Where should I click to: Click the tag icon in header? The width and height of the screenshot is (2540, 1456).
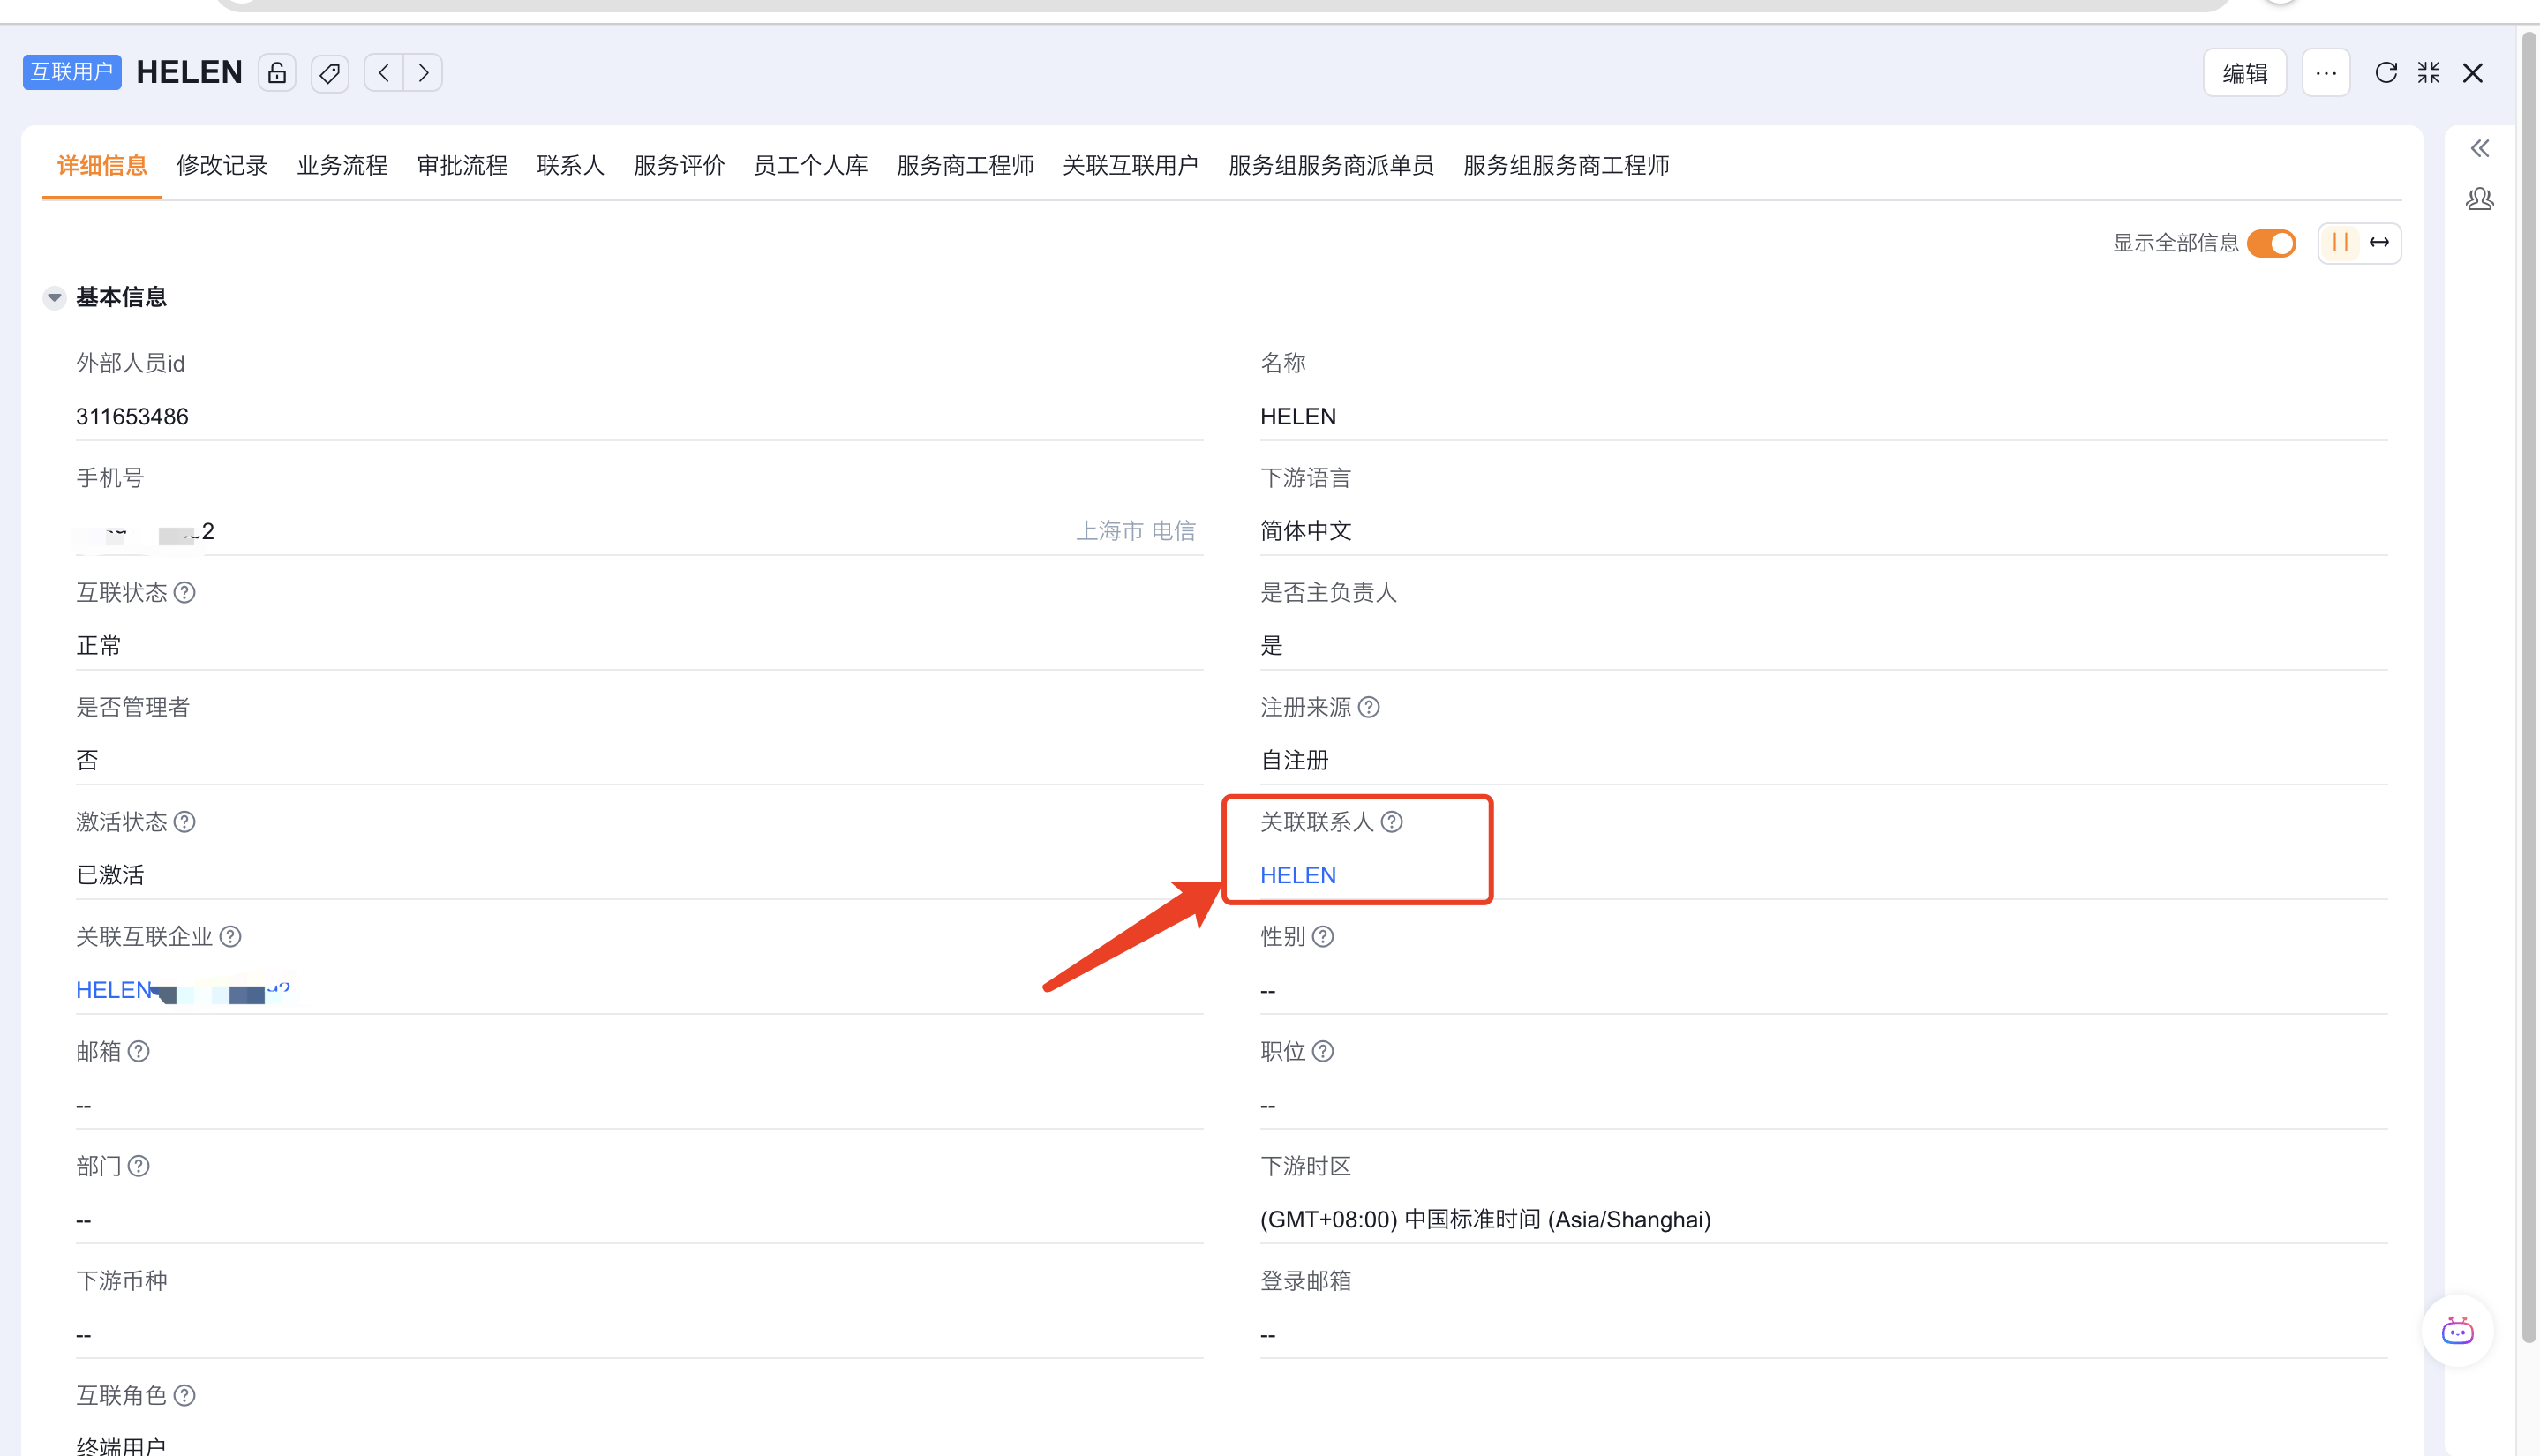click(x=329, y=73)
